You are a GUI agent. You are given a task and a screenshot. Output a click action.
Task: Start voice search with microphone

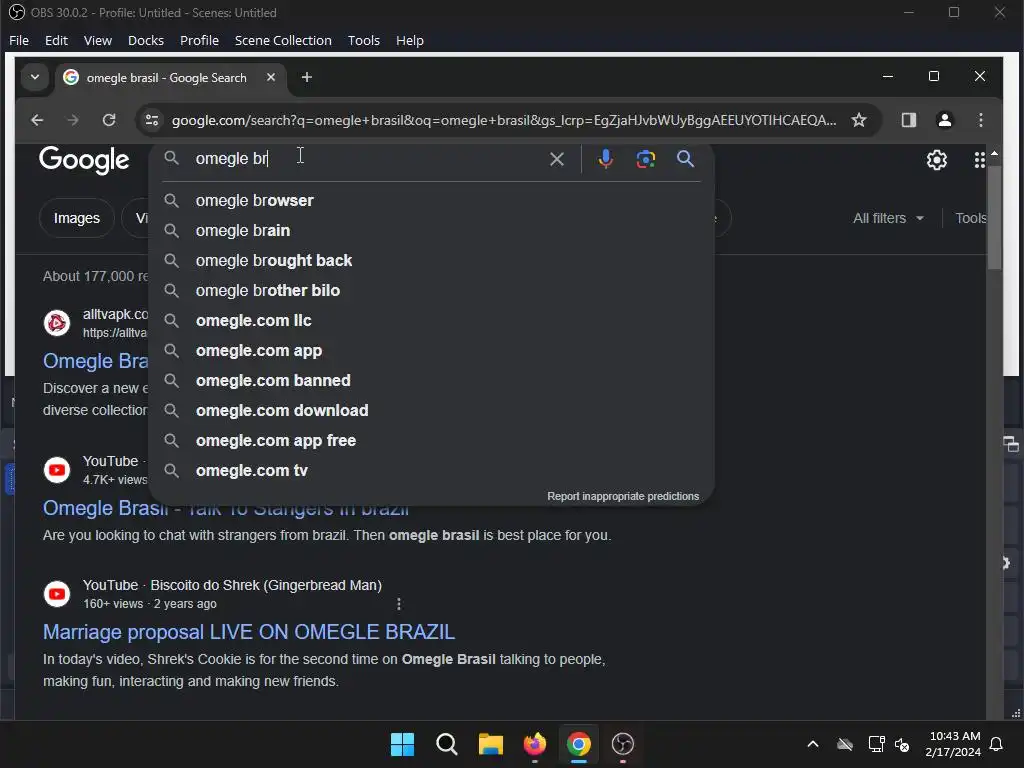[x=605, y=159]
